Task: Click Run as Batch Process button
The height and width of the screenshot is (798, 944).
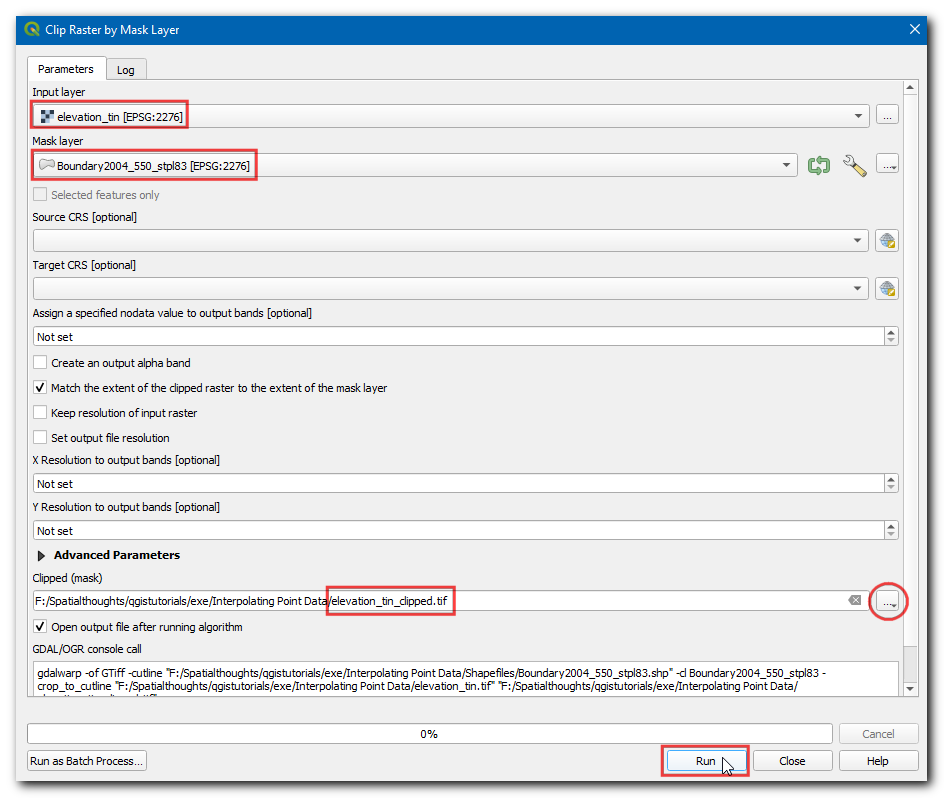Action: (x=87, y=761)
